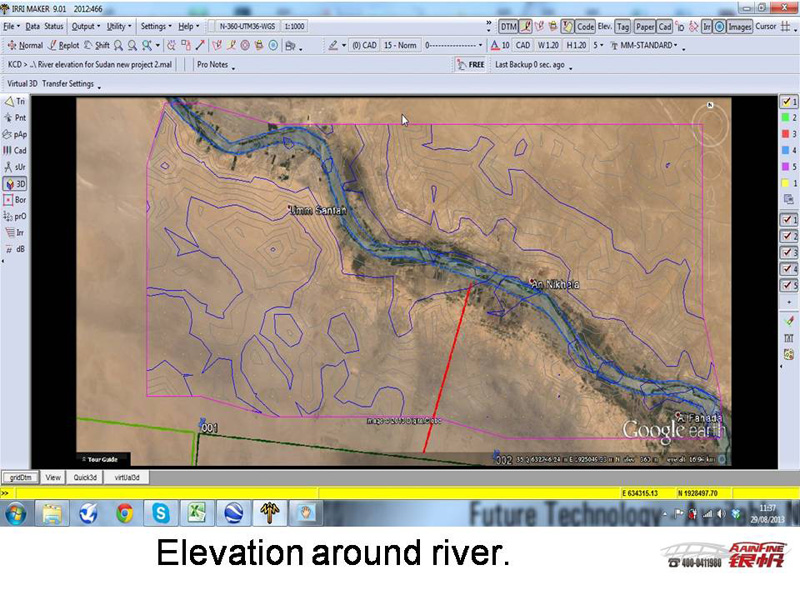
Task: Open the Output menu dropdown
Action: pyautogui.click(x=86, y=26)
